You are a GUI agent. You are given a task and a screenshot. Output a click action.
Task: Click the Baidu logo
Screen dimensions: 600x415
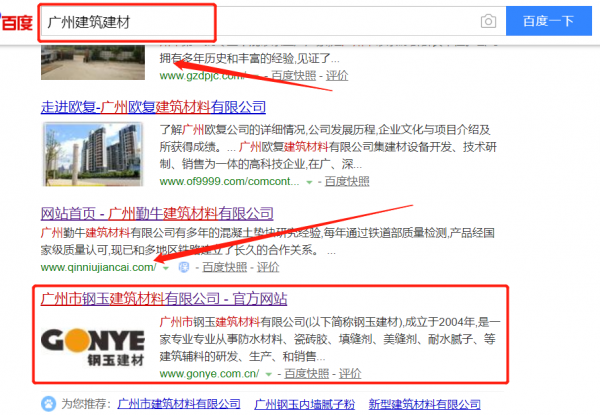coord(16,21)
